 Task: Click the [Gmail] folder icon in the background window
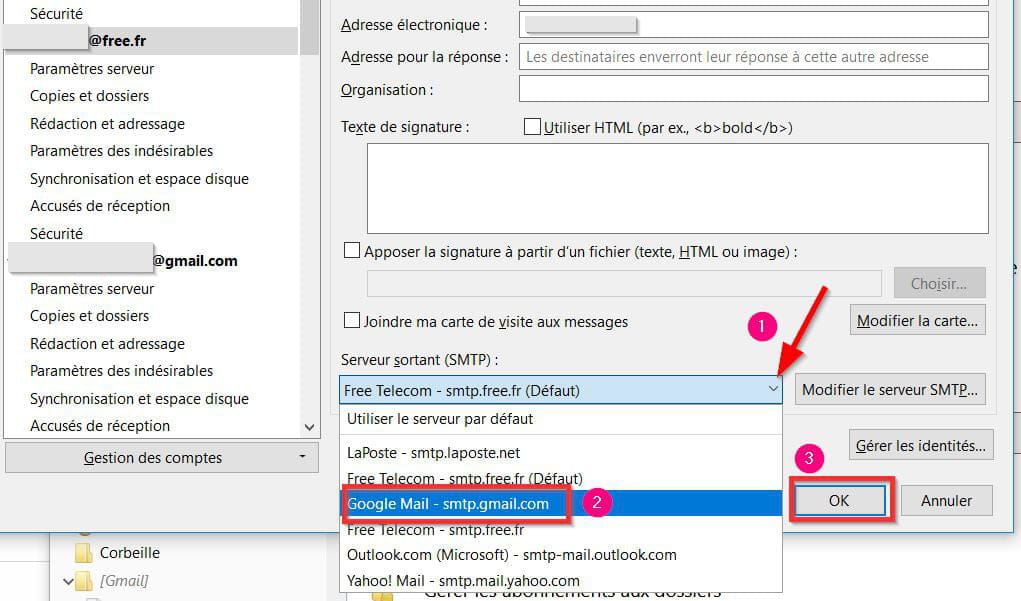pyautogui.click(x=83, y=580)
